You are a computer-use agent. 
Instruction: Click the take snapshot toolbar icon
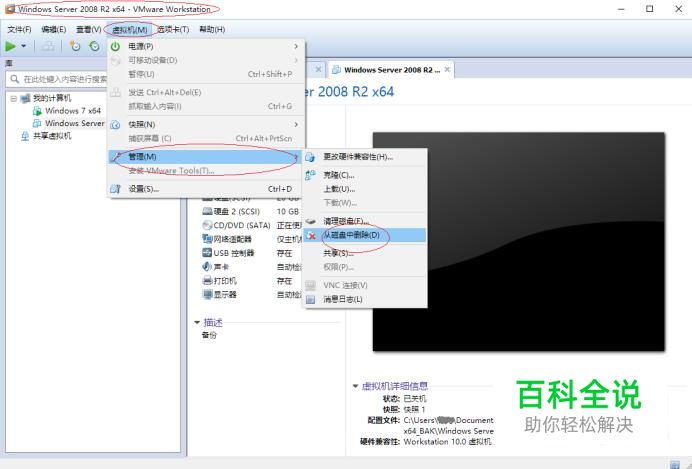(x=75, y=46)
